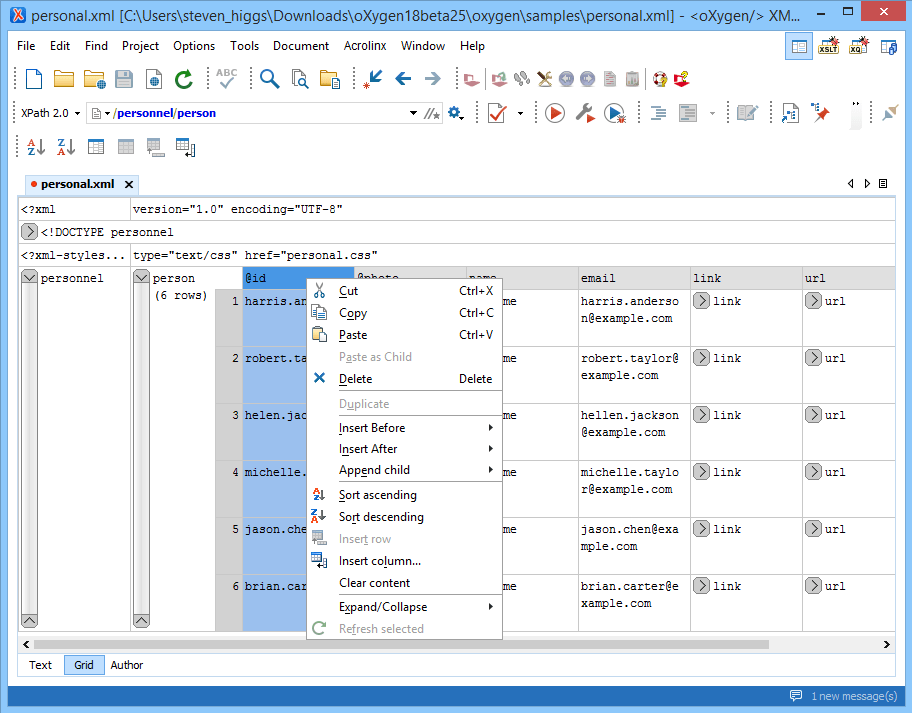Switch to Author editing mode
This screenshot has height=713, width=912.
tap(127, 665)
